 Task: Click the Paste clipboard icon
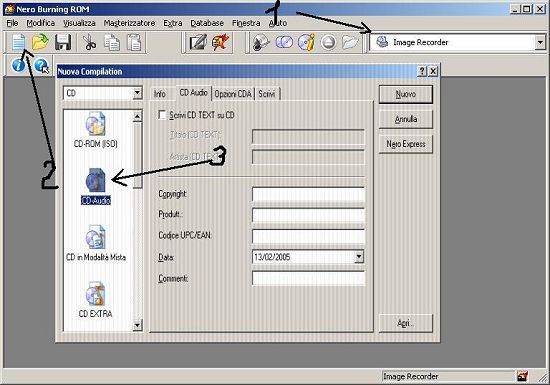pos(134,42)
